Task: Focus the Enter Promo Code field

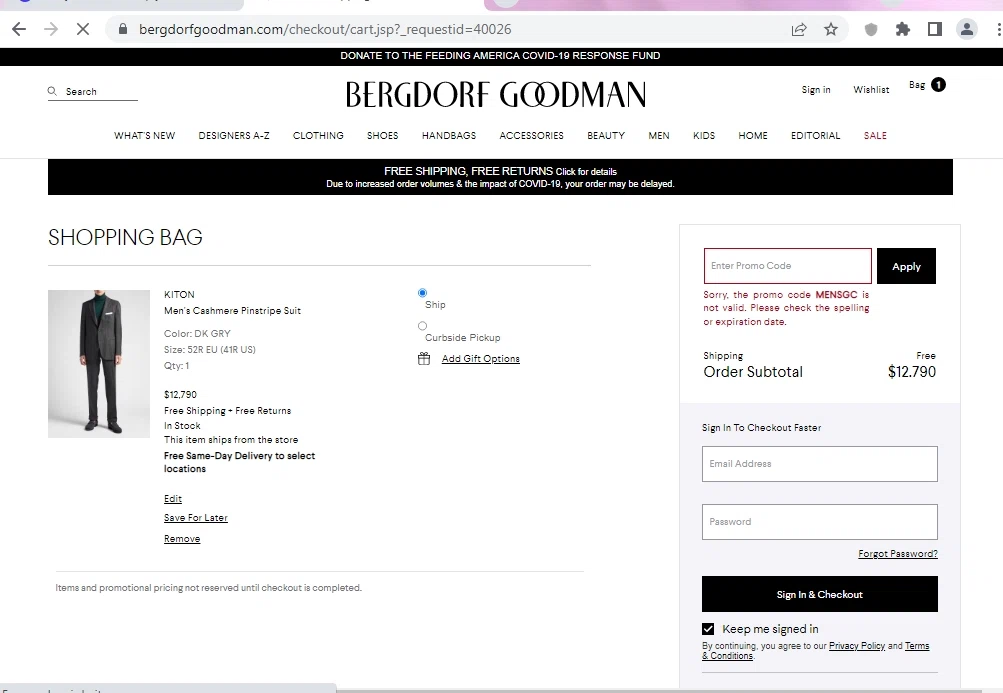Action: (x=788, y=266)
